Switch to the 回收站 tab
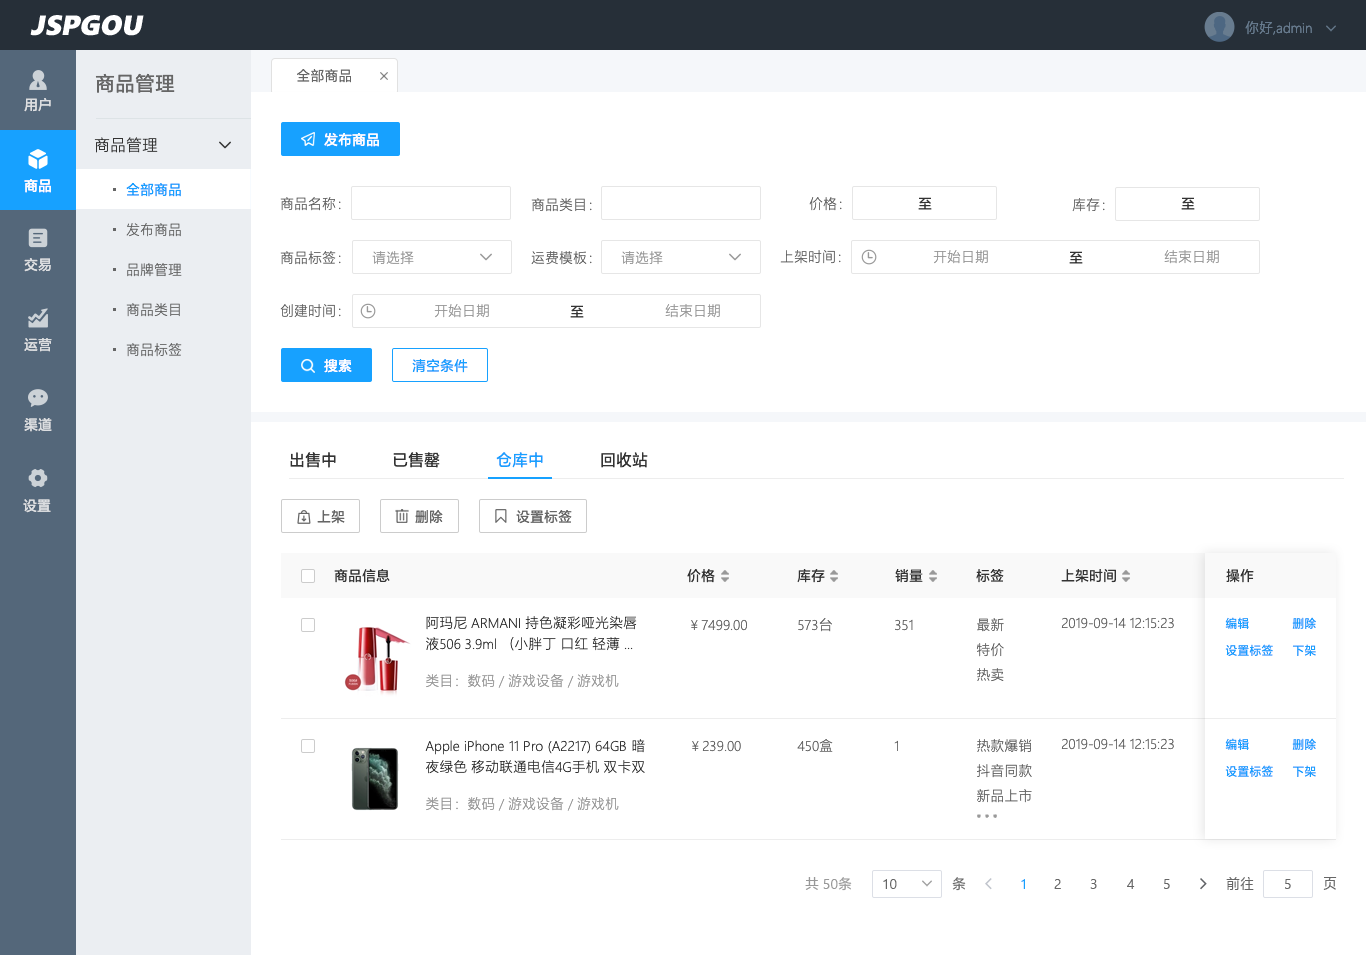Screen dimensions: 1366x955 [623, 459]
